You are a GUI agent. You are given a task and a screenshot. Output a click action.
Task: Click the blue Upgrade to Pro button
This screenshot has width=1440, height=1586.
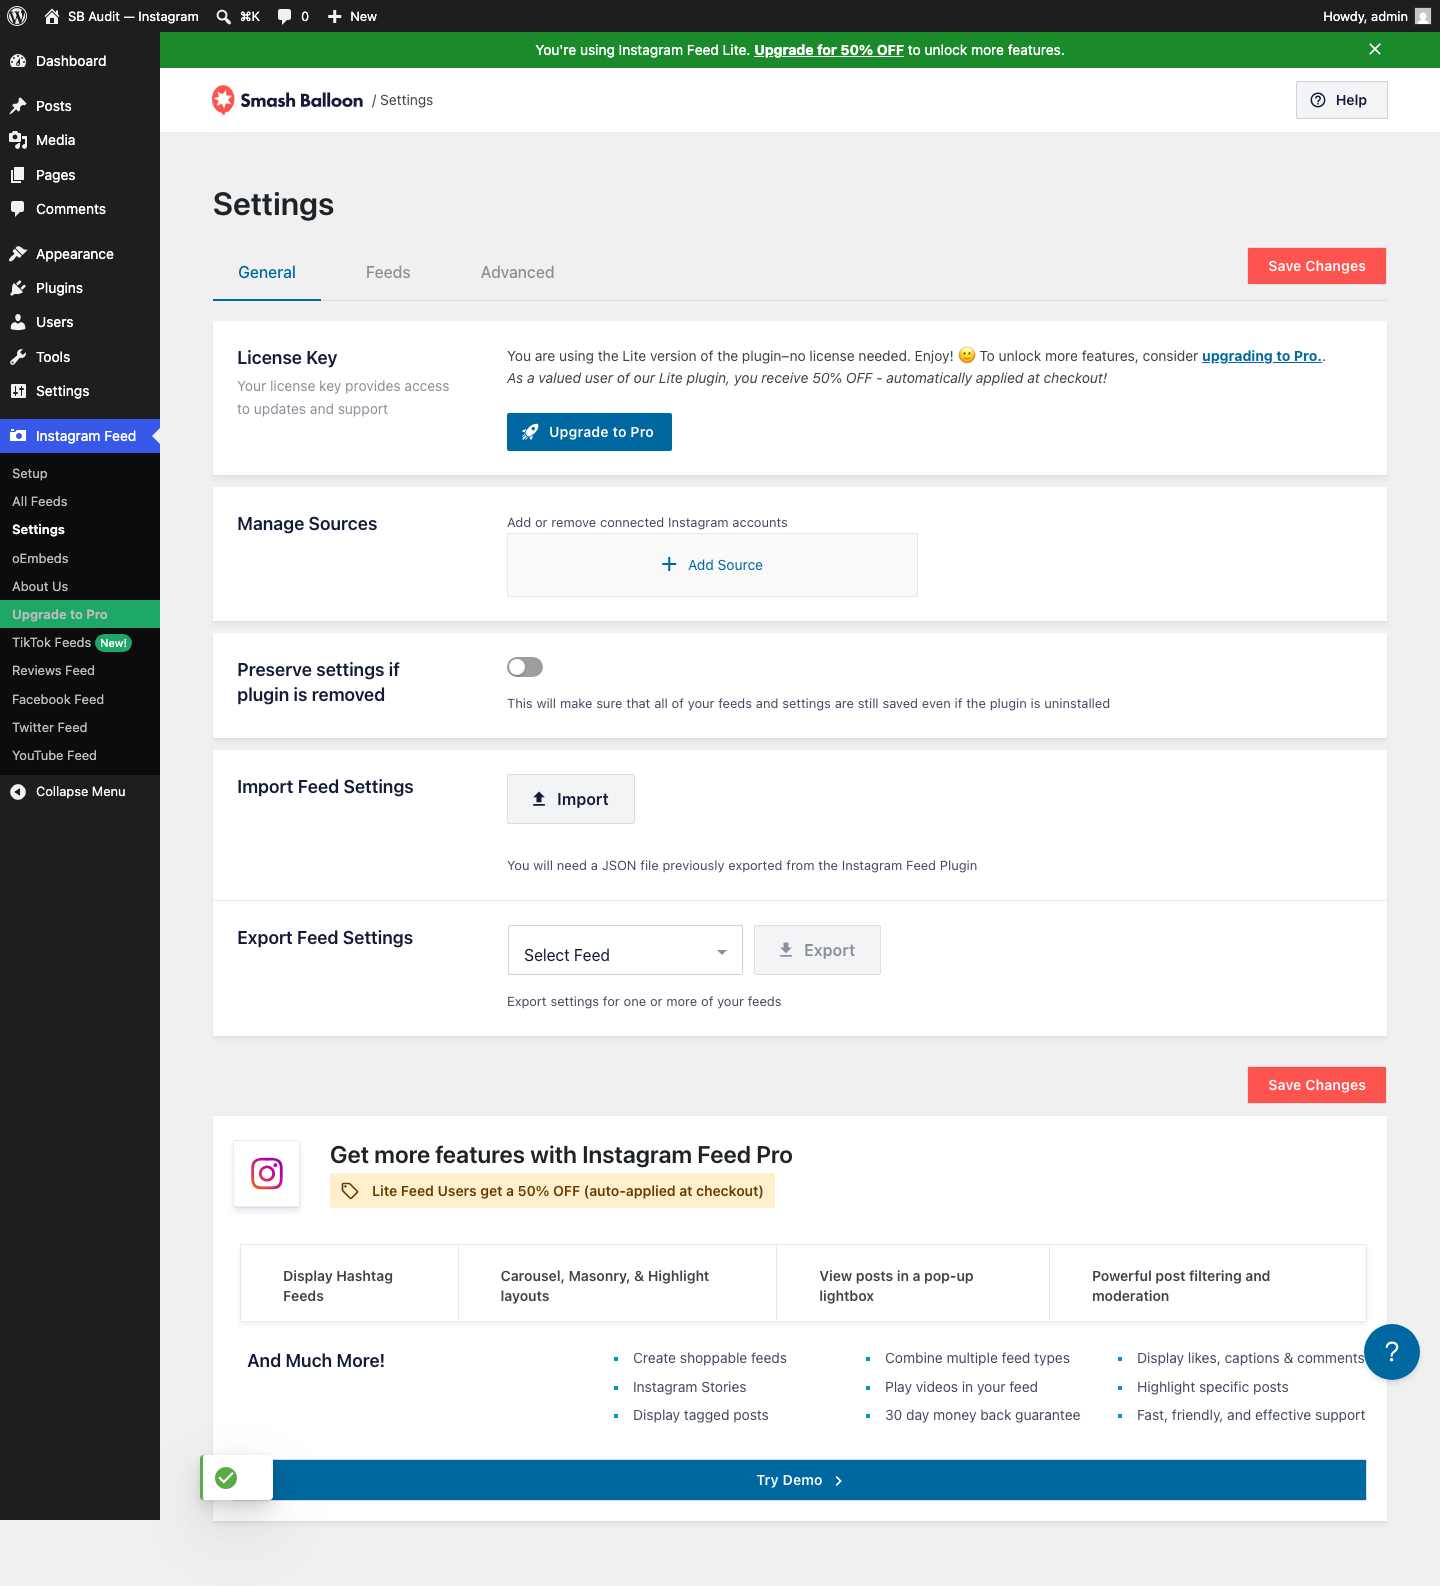click(589, 432)
